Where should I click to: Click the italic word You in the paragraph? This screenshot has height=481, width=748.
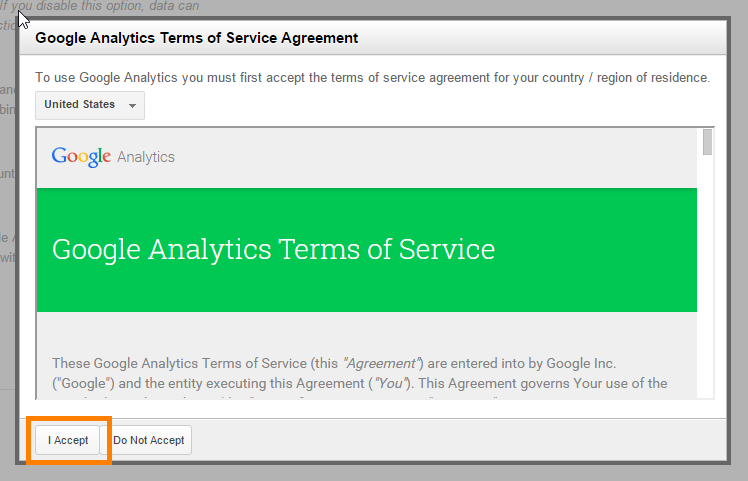pos(391,384)
